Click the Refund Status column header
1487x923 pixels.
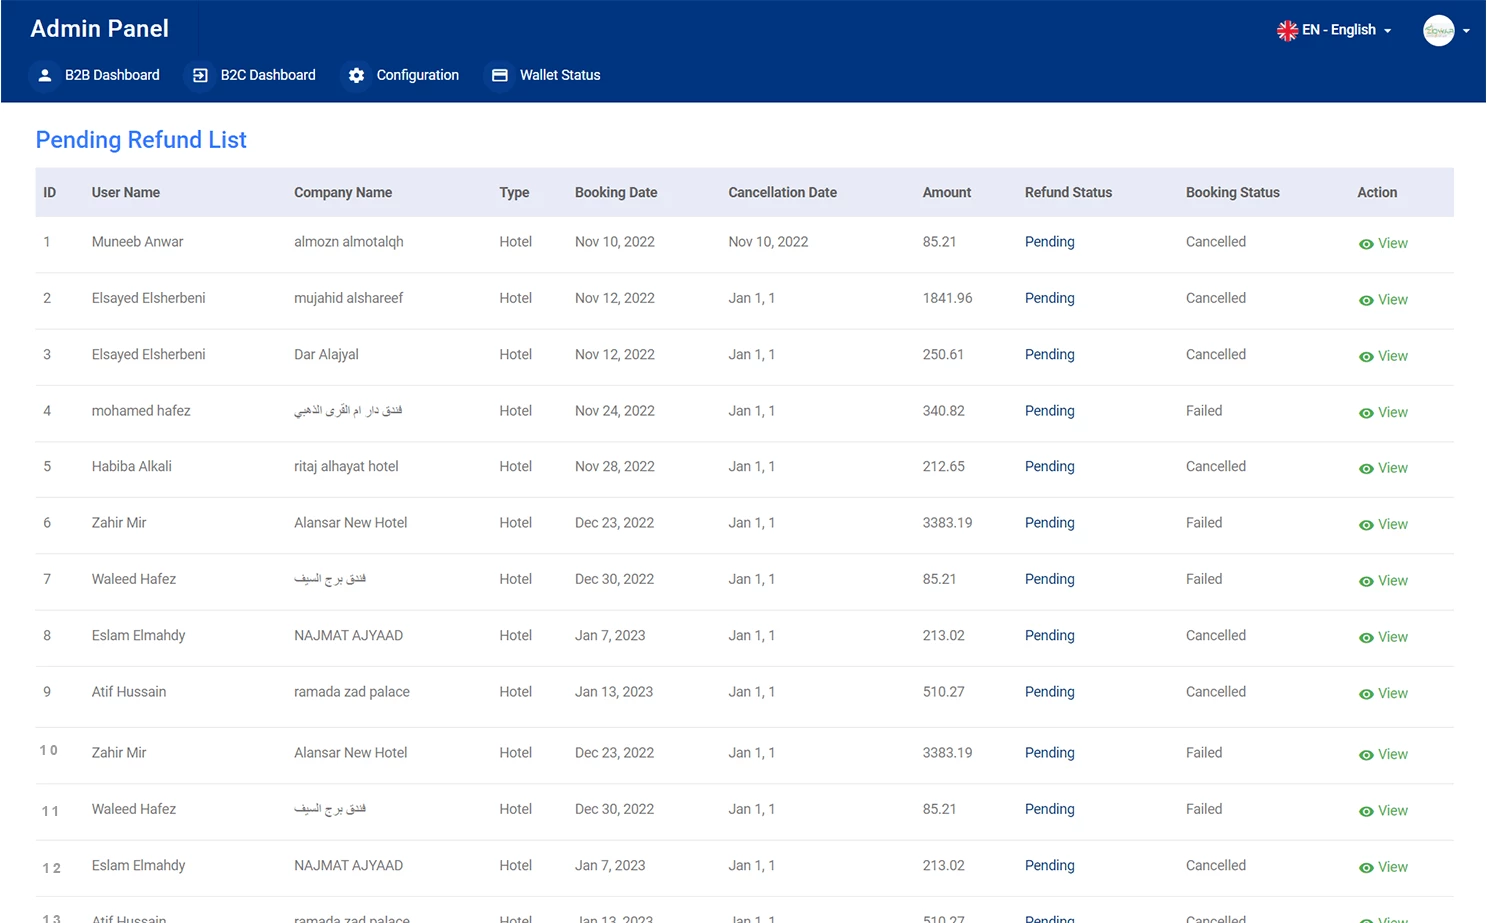click(1068, 192)
